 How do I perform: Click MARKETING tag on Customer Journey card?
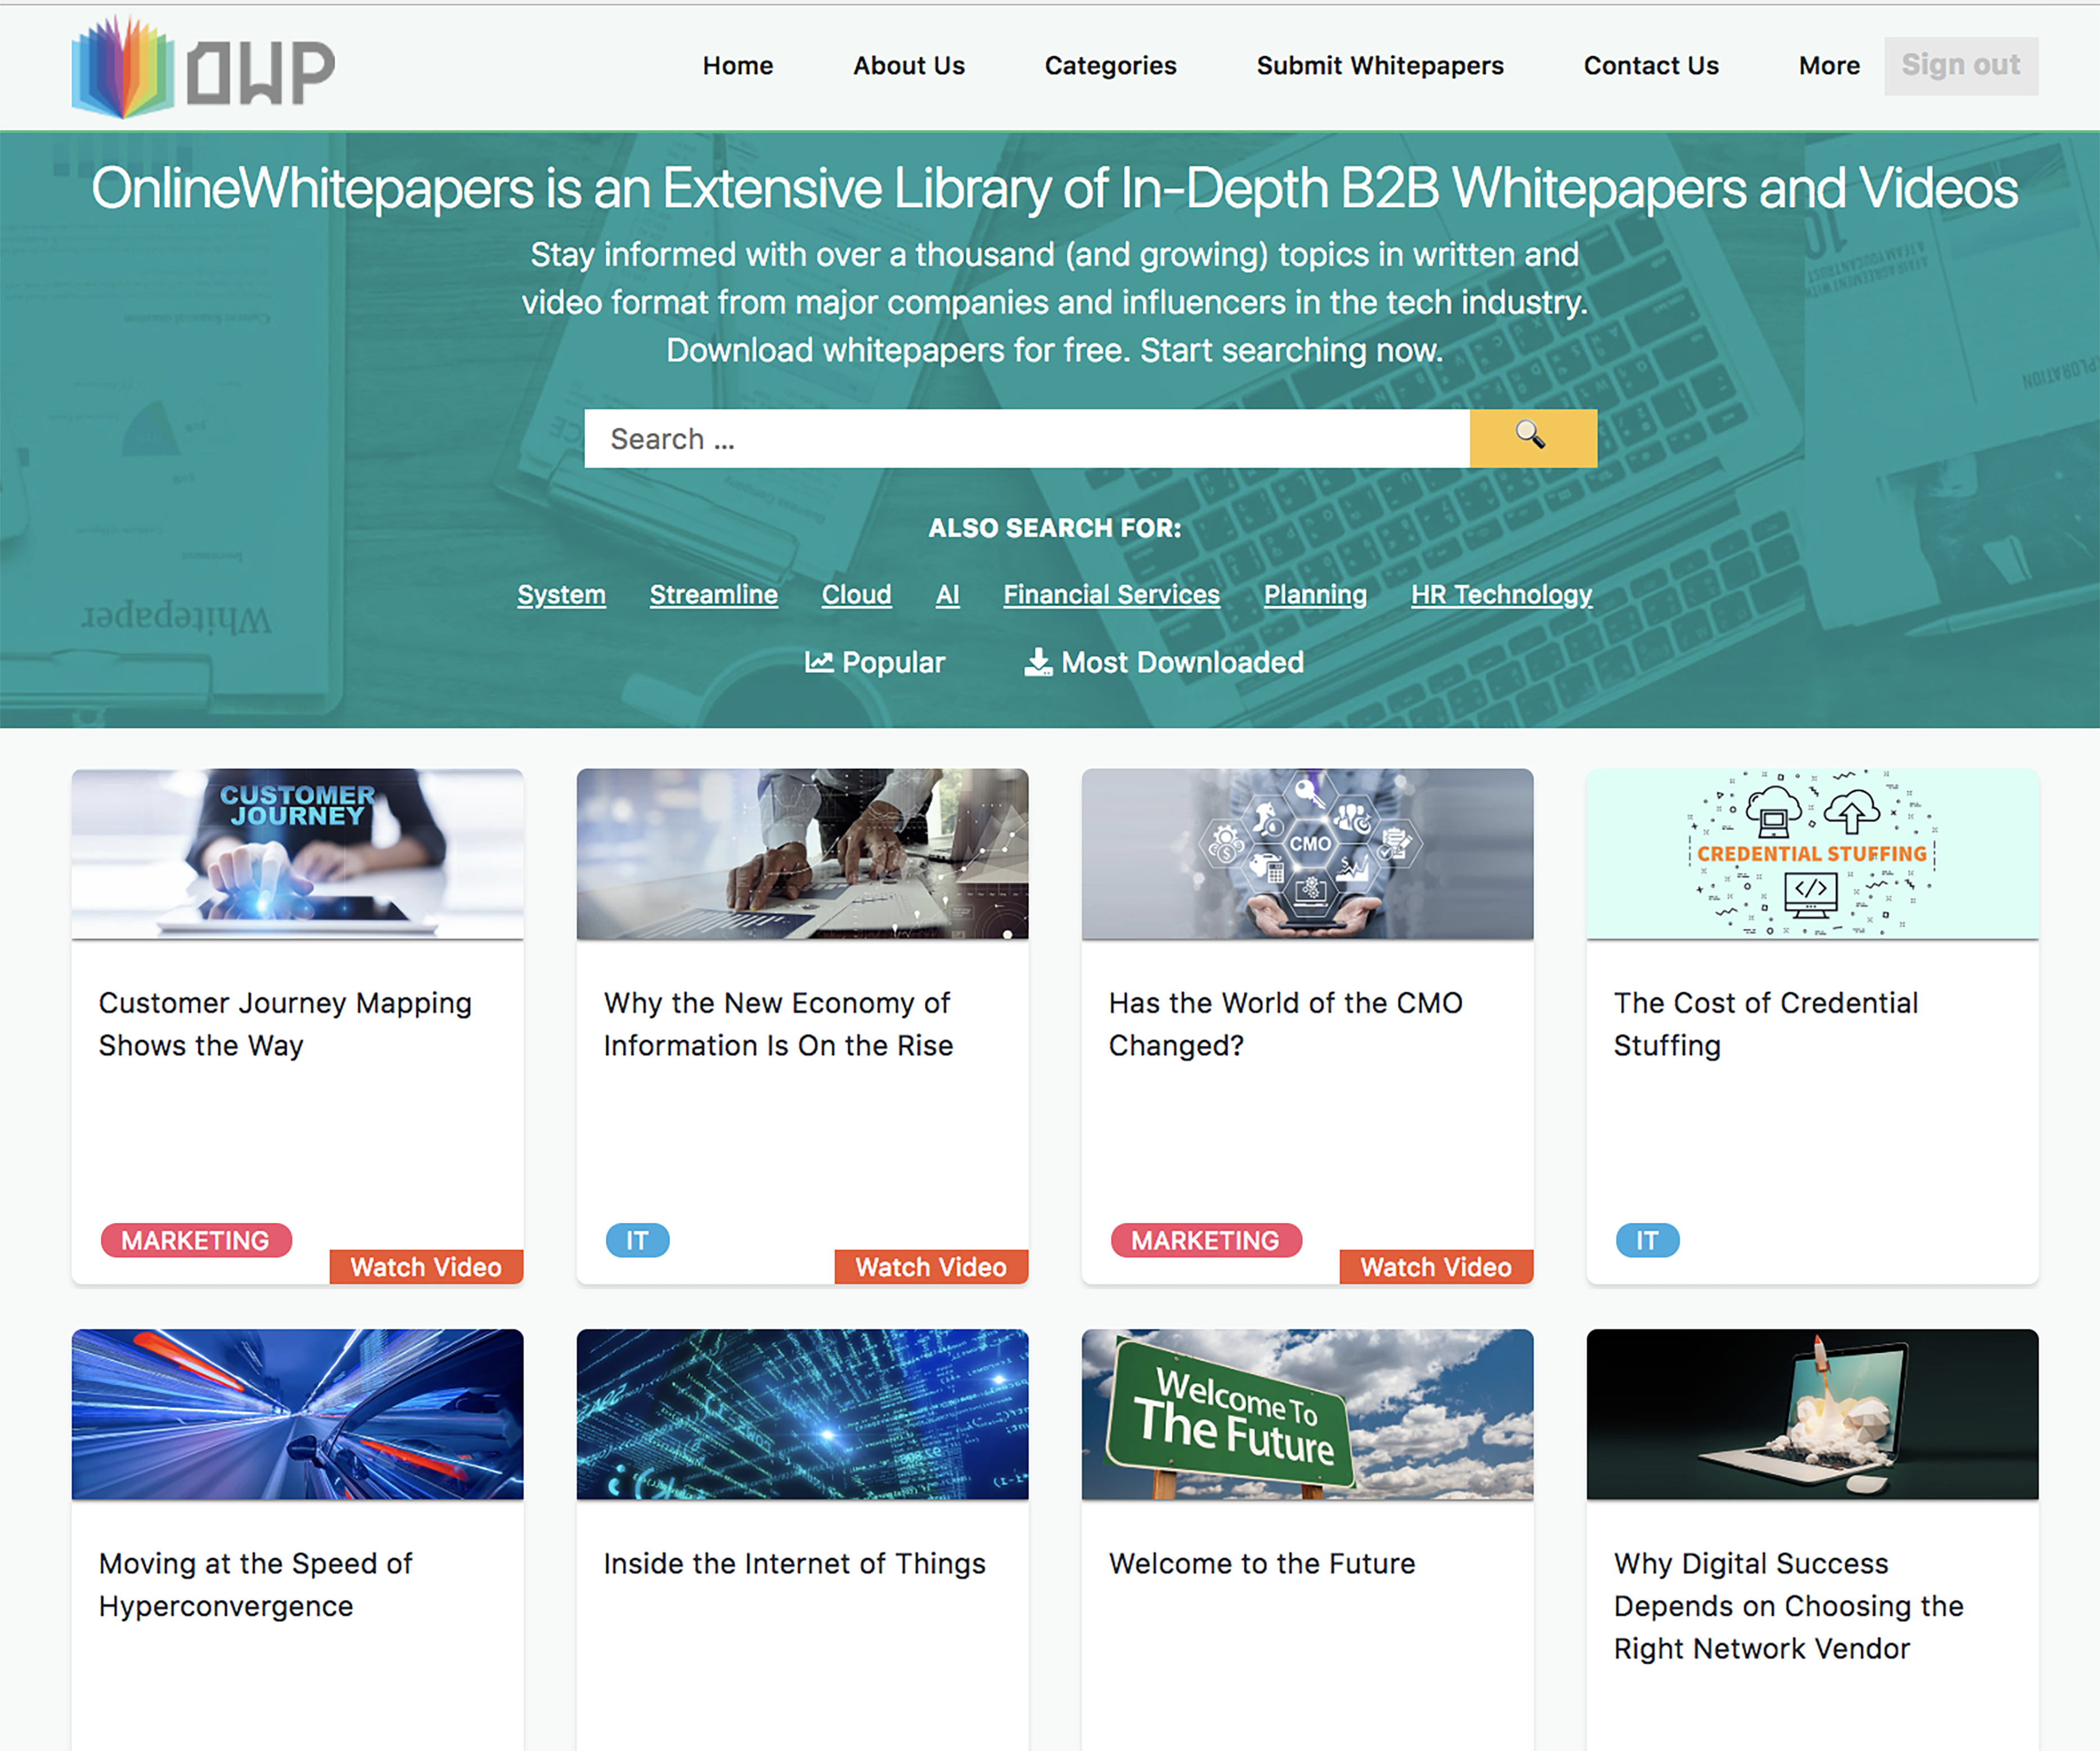click(x=196, y=1241)
